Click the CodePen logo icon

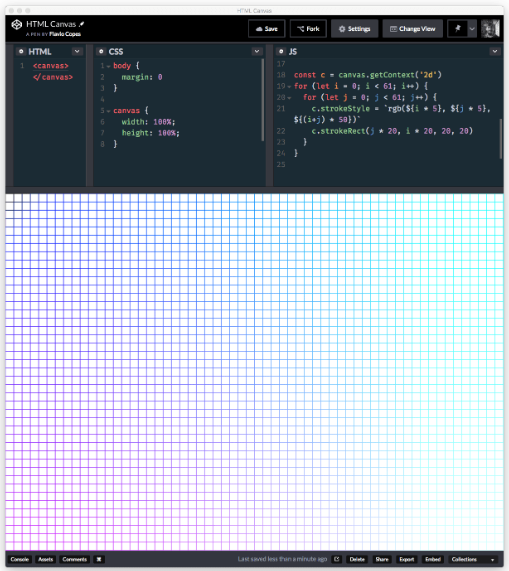[16, 24]
